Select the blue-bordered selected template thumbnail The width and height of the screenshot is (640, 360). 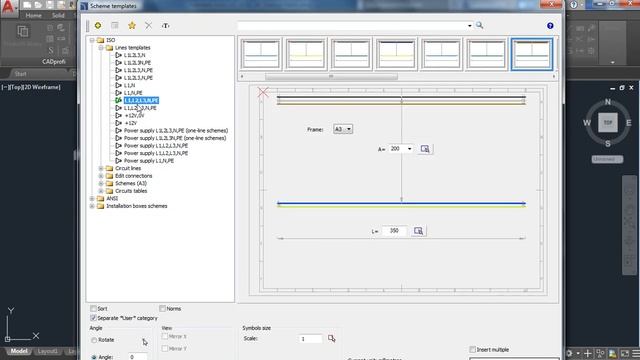(x=532, y=54)
